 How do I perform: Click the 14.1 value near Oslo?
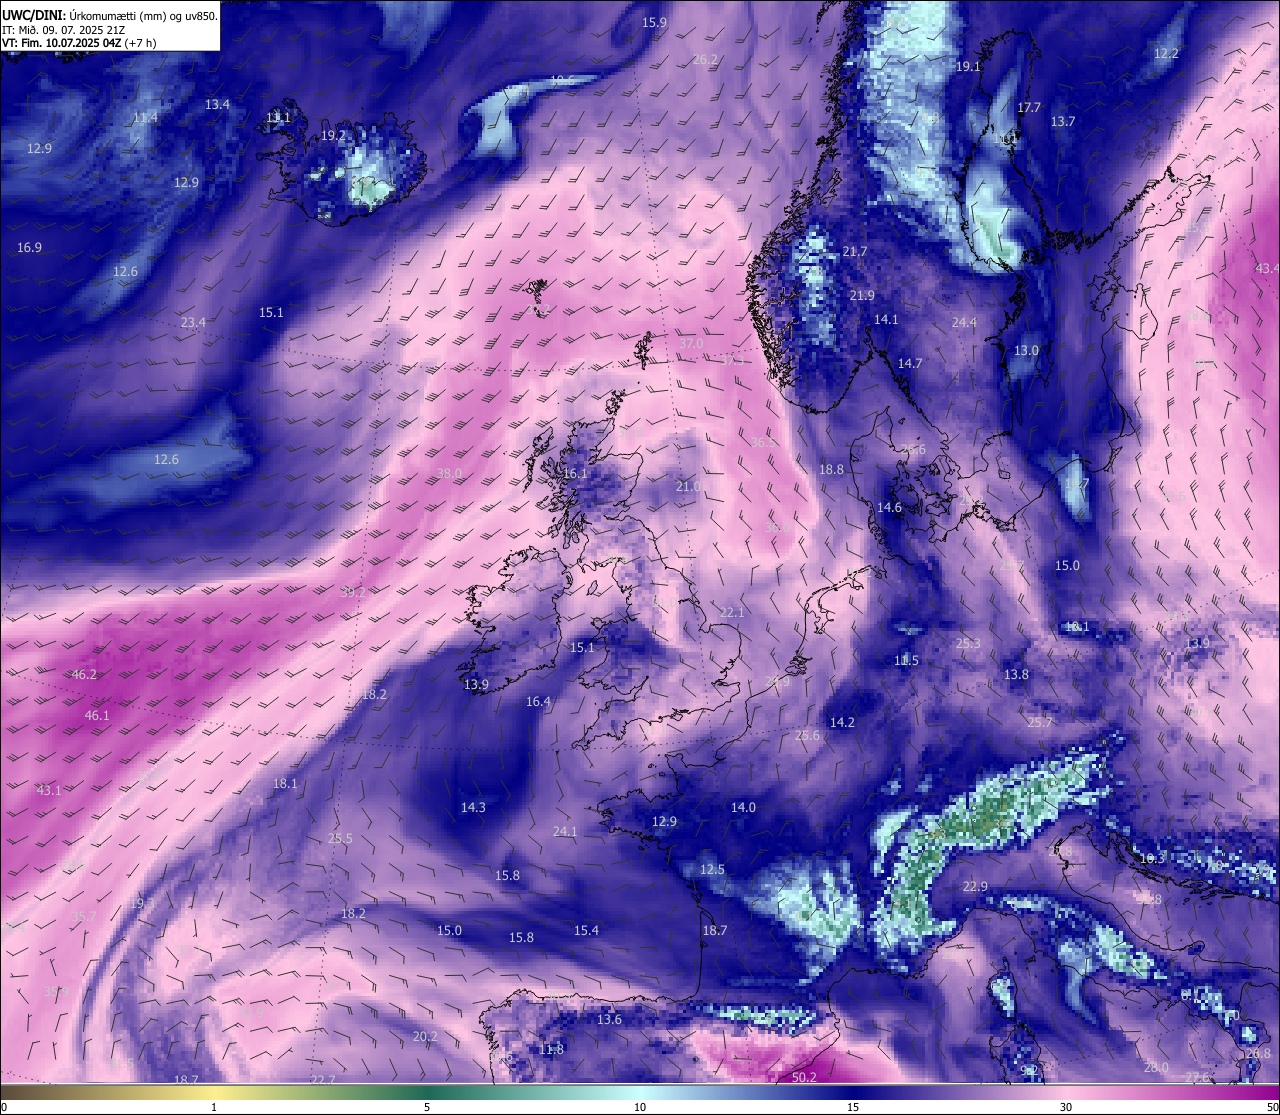886,319
